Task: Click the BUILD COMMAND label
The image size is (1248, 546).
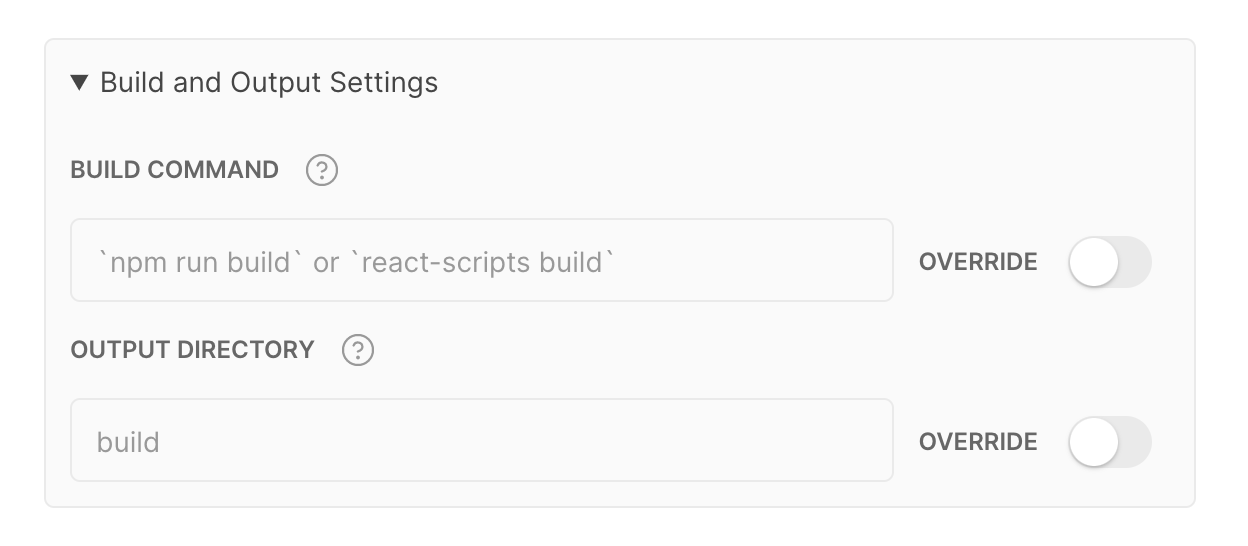Action: [175, 171]
